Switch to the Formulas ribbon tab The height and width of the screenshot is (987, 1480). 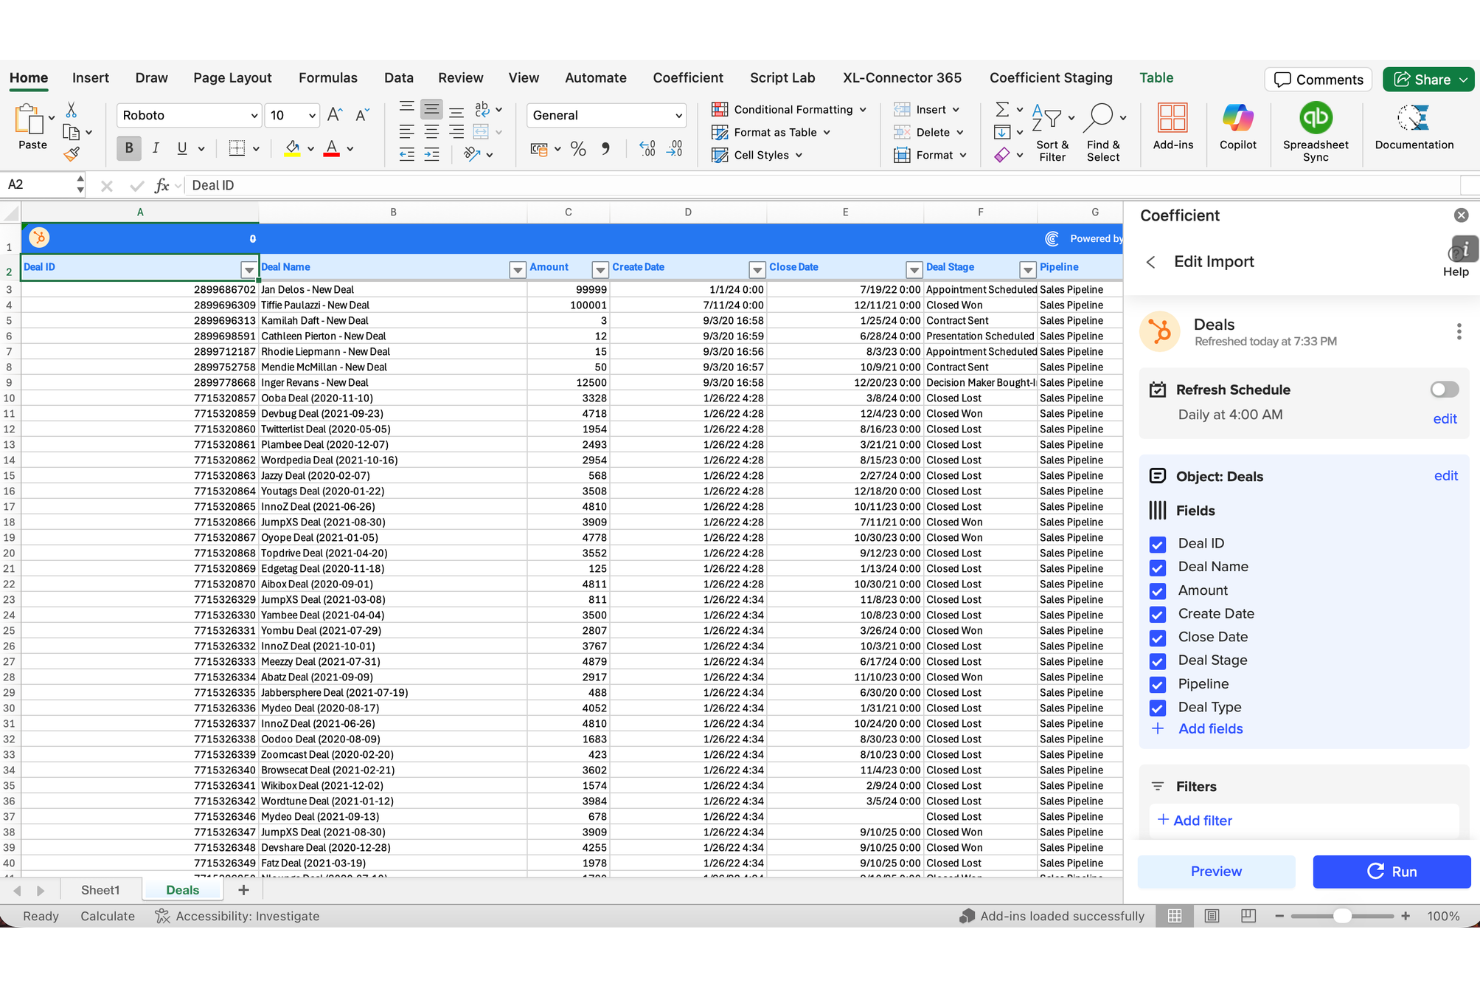tap(328, 77)
